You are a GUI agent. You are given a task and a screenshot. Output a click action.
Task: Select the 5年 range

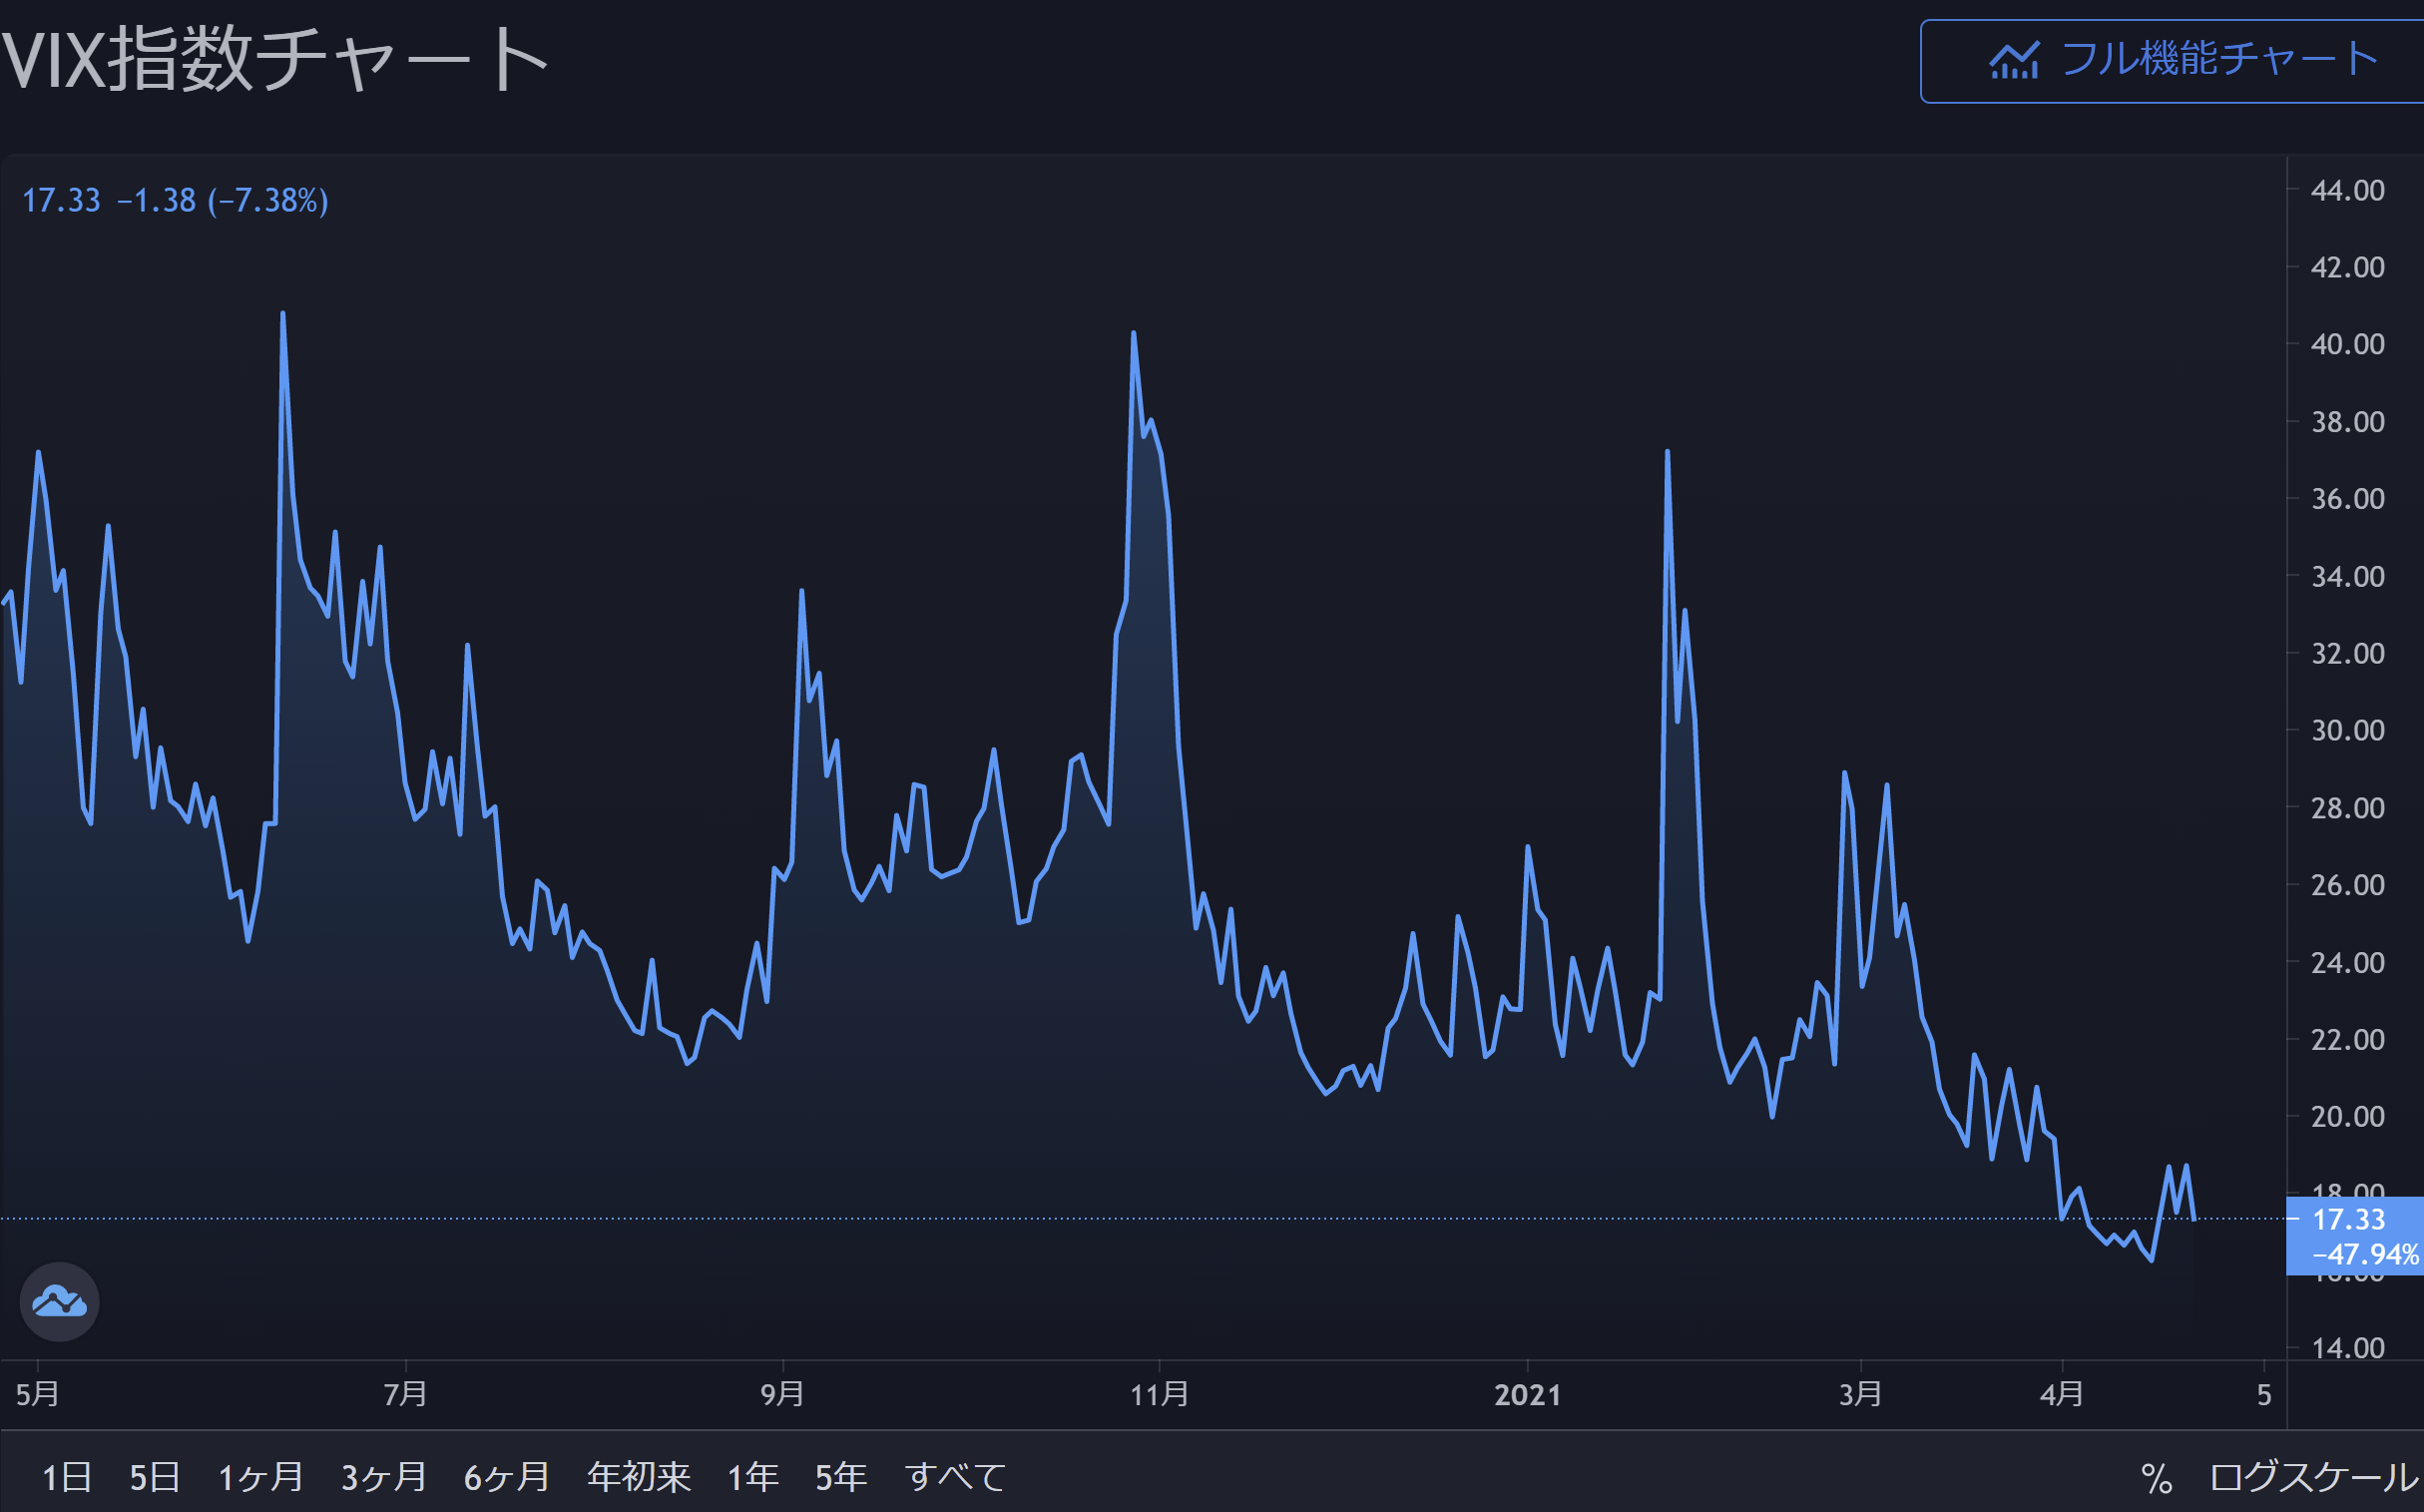pos(840,1477)
